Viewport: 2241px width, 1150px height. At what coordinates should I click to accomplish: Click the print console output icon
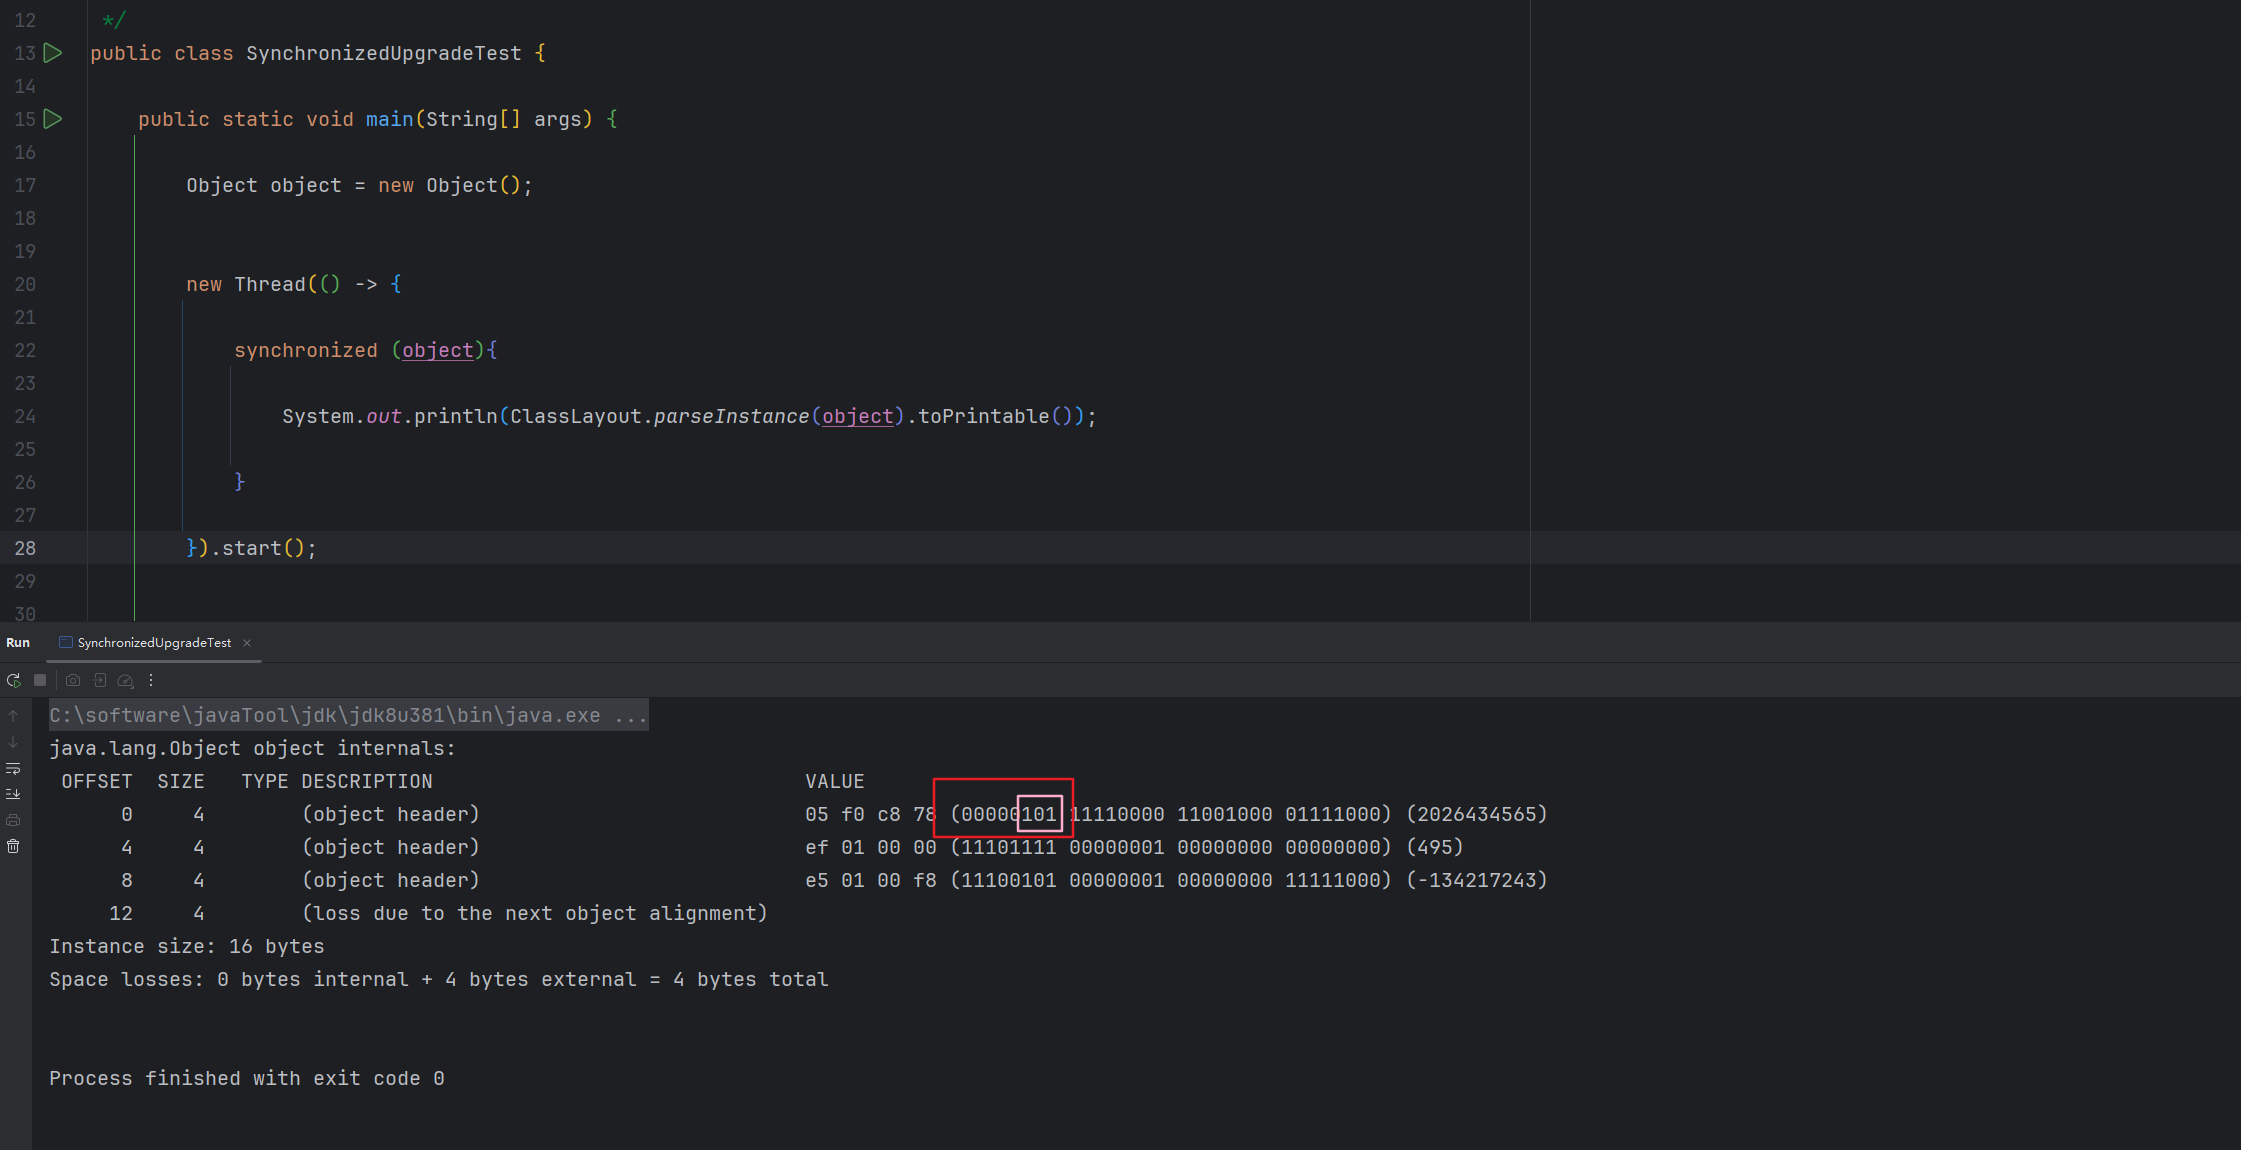coord(13,820)
